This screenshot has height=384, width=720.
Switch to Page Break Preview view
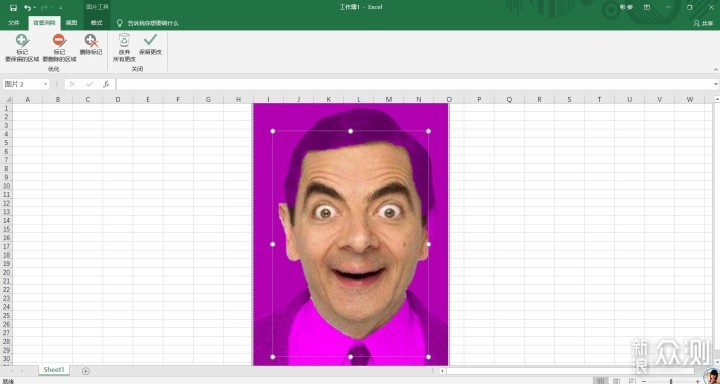coord(632,381)
